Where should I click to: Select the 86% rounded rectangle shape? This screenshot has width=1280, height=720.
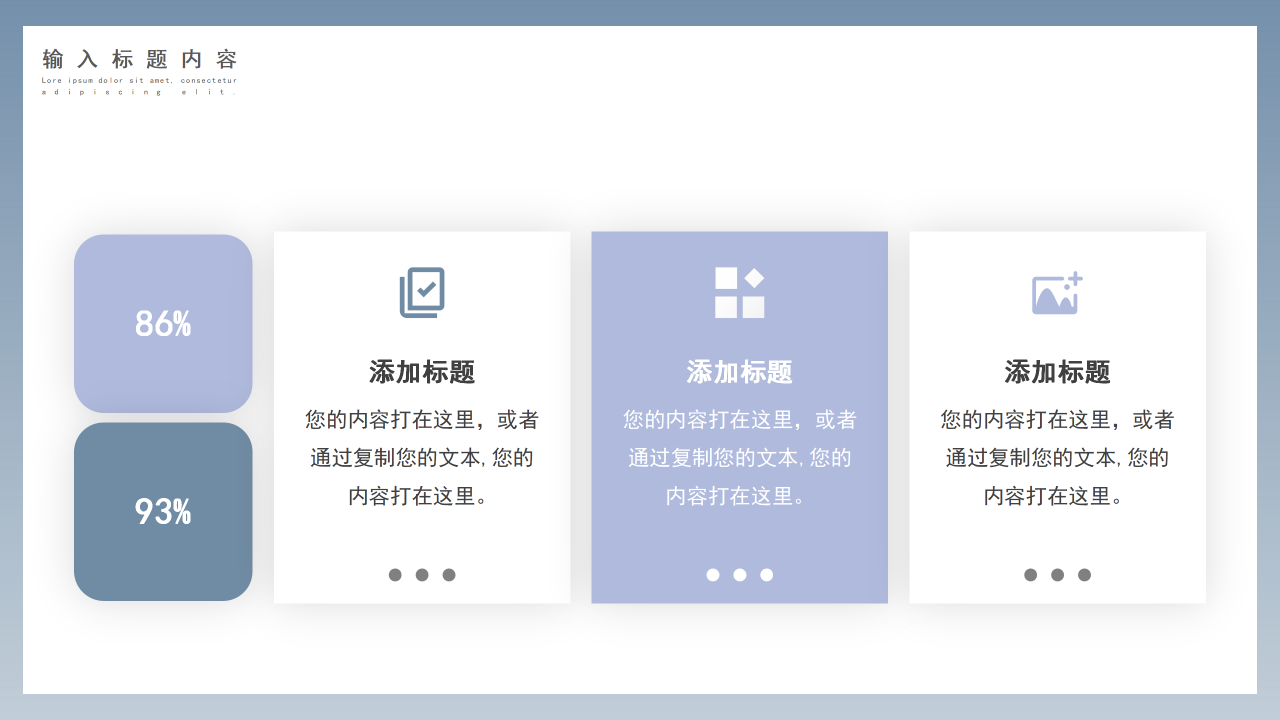[x=163, y=322]
